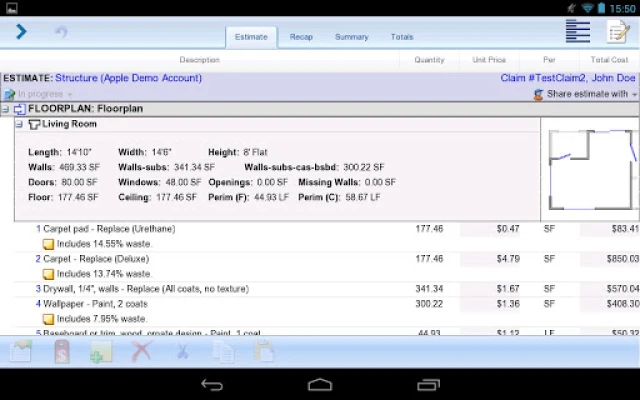Collapse the Living Room section
Viewport: 640px width, 400px height.
19,124
